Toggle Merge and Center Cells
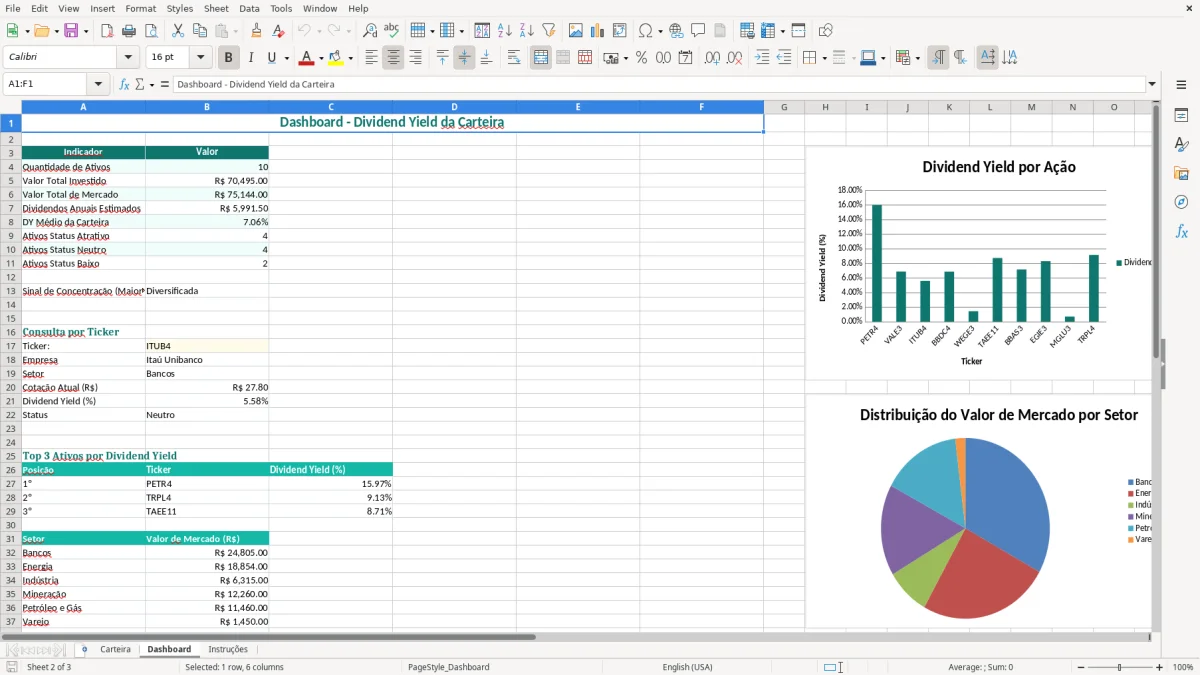The height and width of the screenshot is (675, 1200). tap(541, 58)
